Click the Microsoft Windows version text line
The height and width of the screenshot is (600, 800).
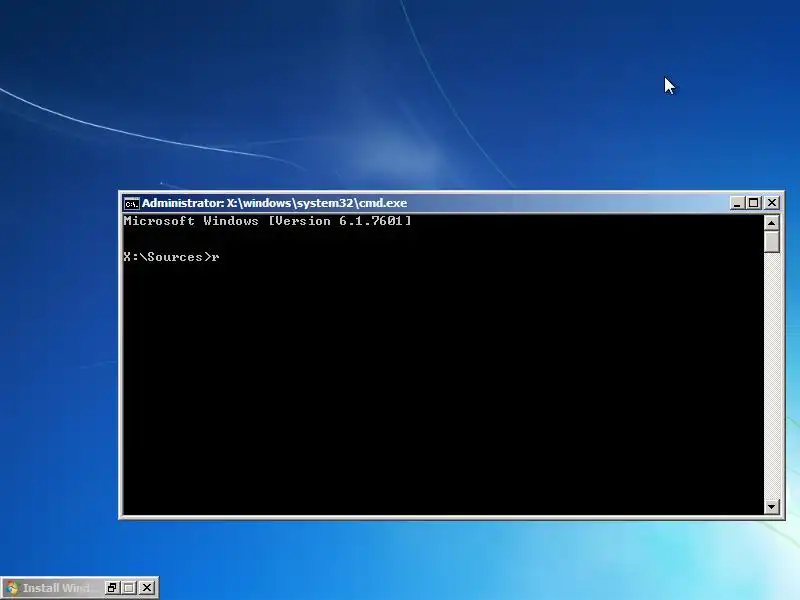tap(267, 221)
